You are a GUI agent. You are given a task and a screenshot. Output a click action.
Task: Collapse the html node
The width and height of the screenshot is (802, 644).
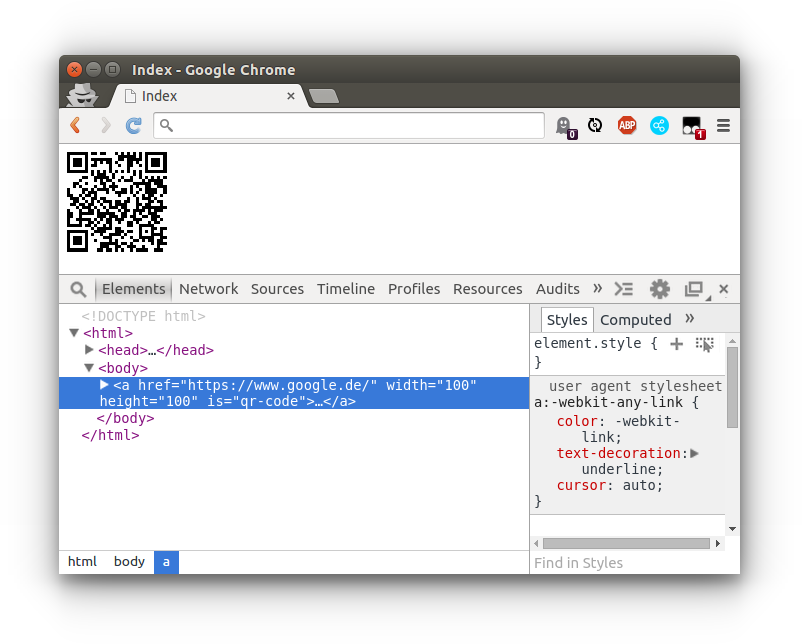point(74,333)
